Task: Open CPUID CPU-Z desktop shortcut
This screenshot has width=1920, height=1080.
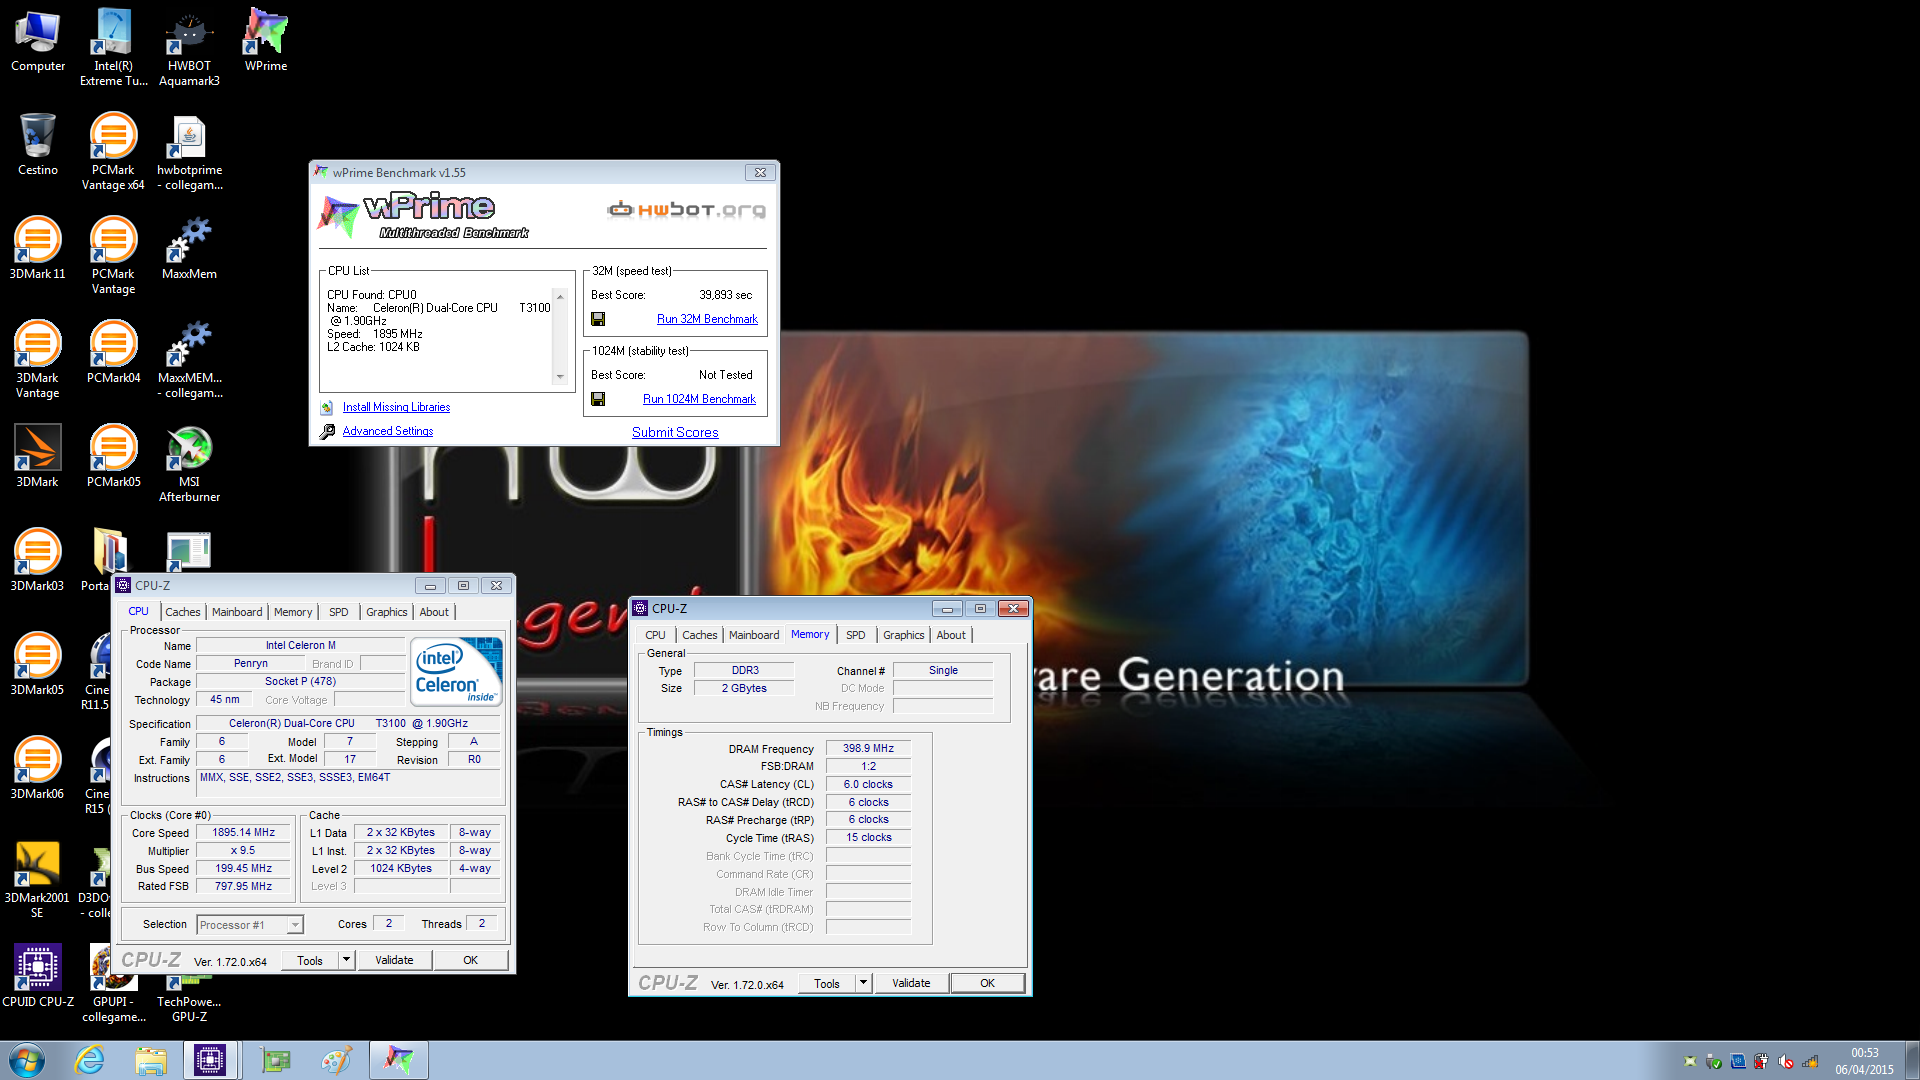Action: click(38, 977)
